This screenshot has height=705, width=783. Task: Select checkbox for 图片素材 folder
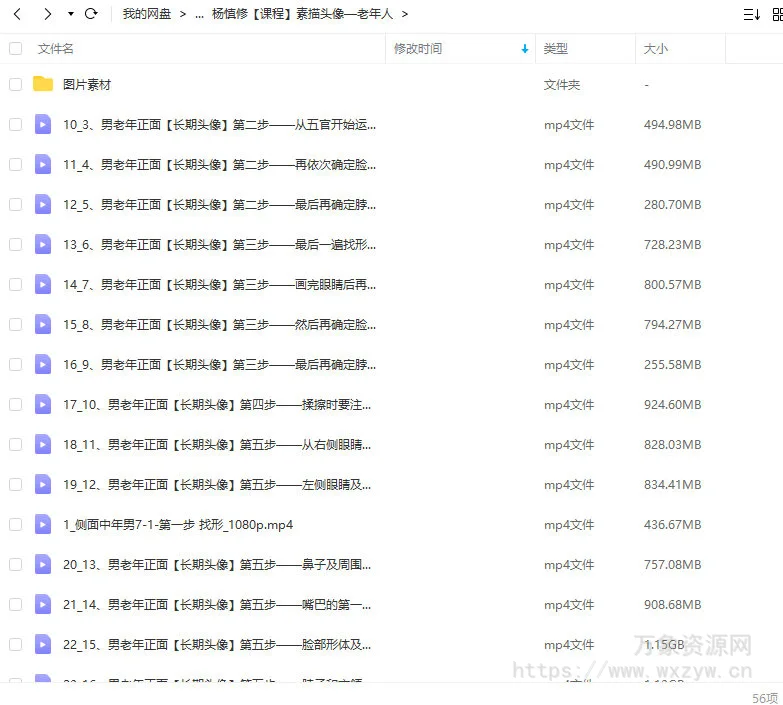click(15, 84)
